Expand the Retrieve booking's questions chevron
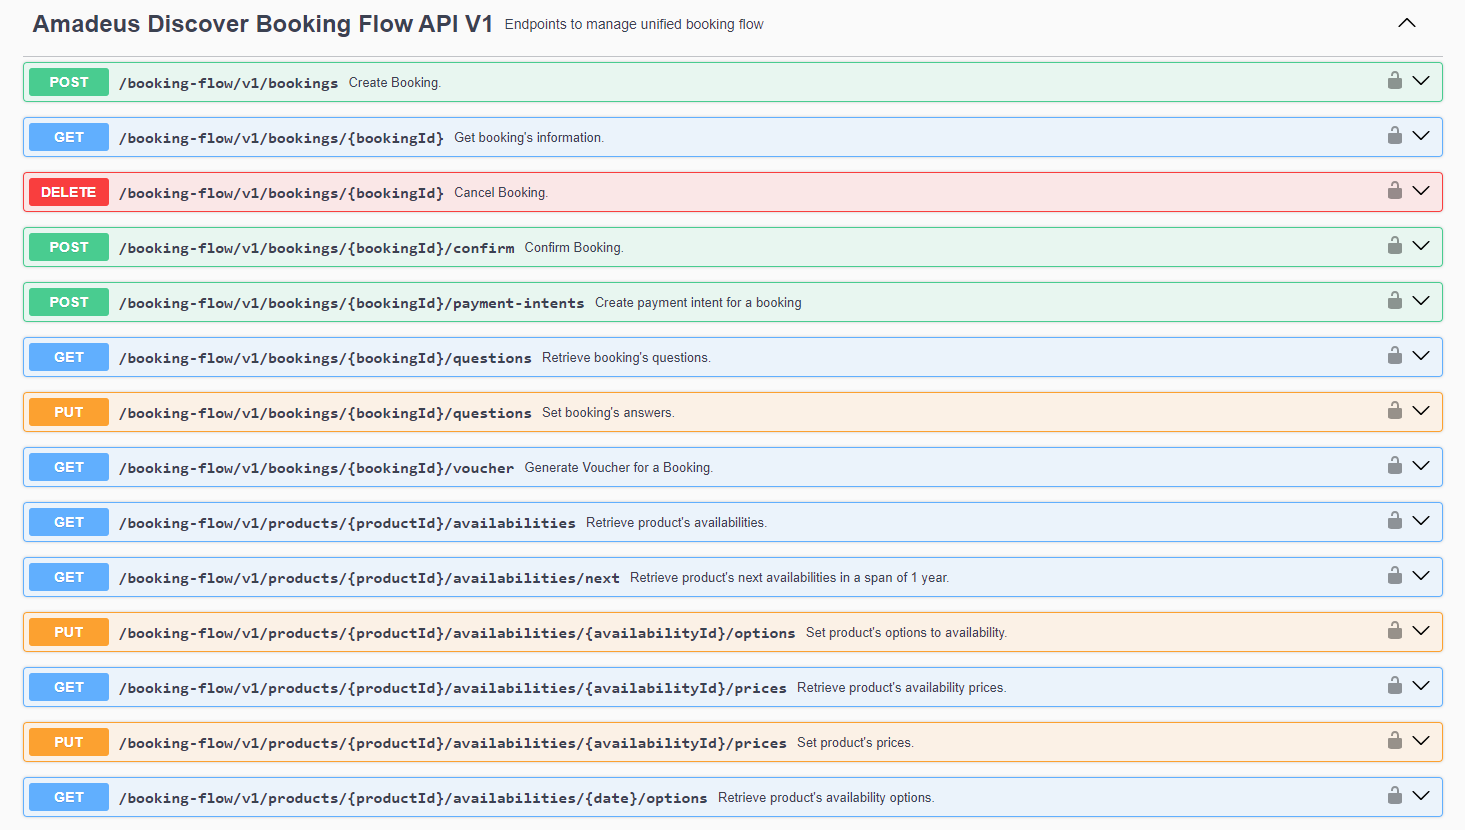 pos(1421,356)
